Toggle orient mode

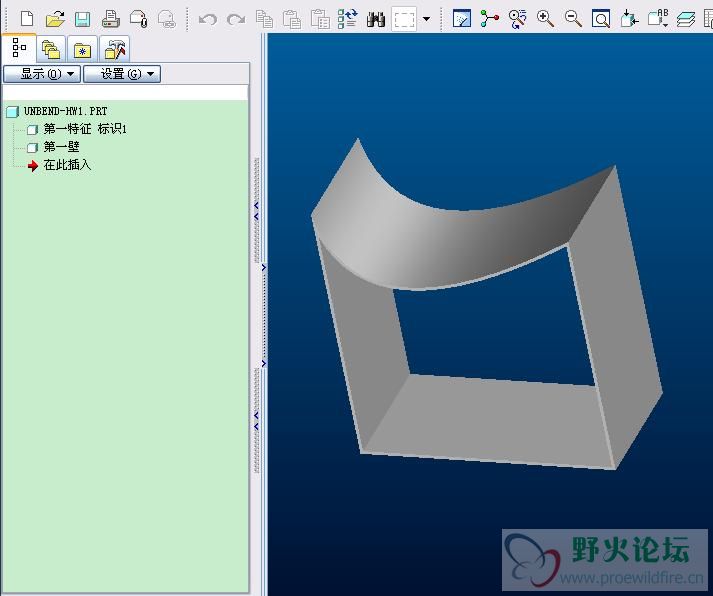(x=517, y=19)
